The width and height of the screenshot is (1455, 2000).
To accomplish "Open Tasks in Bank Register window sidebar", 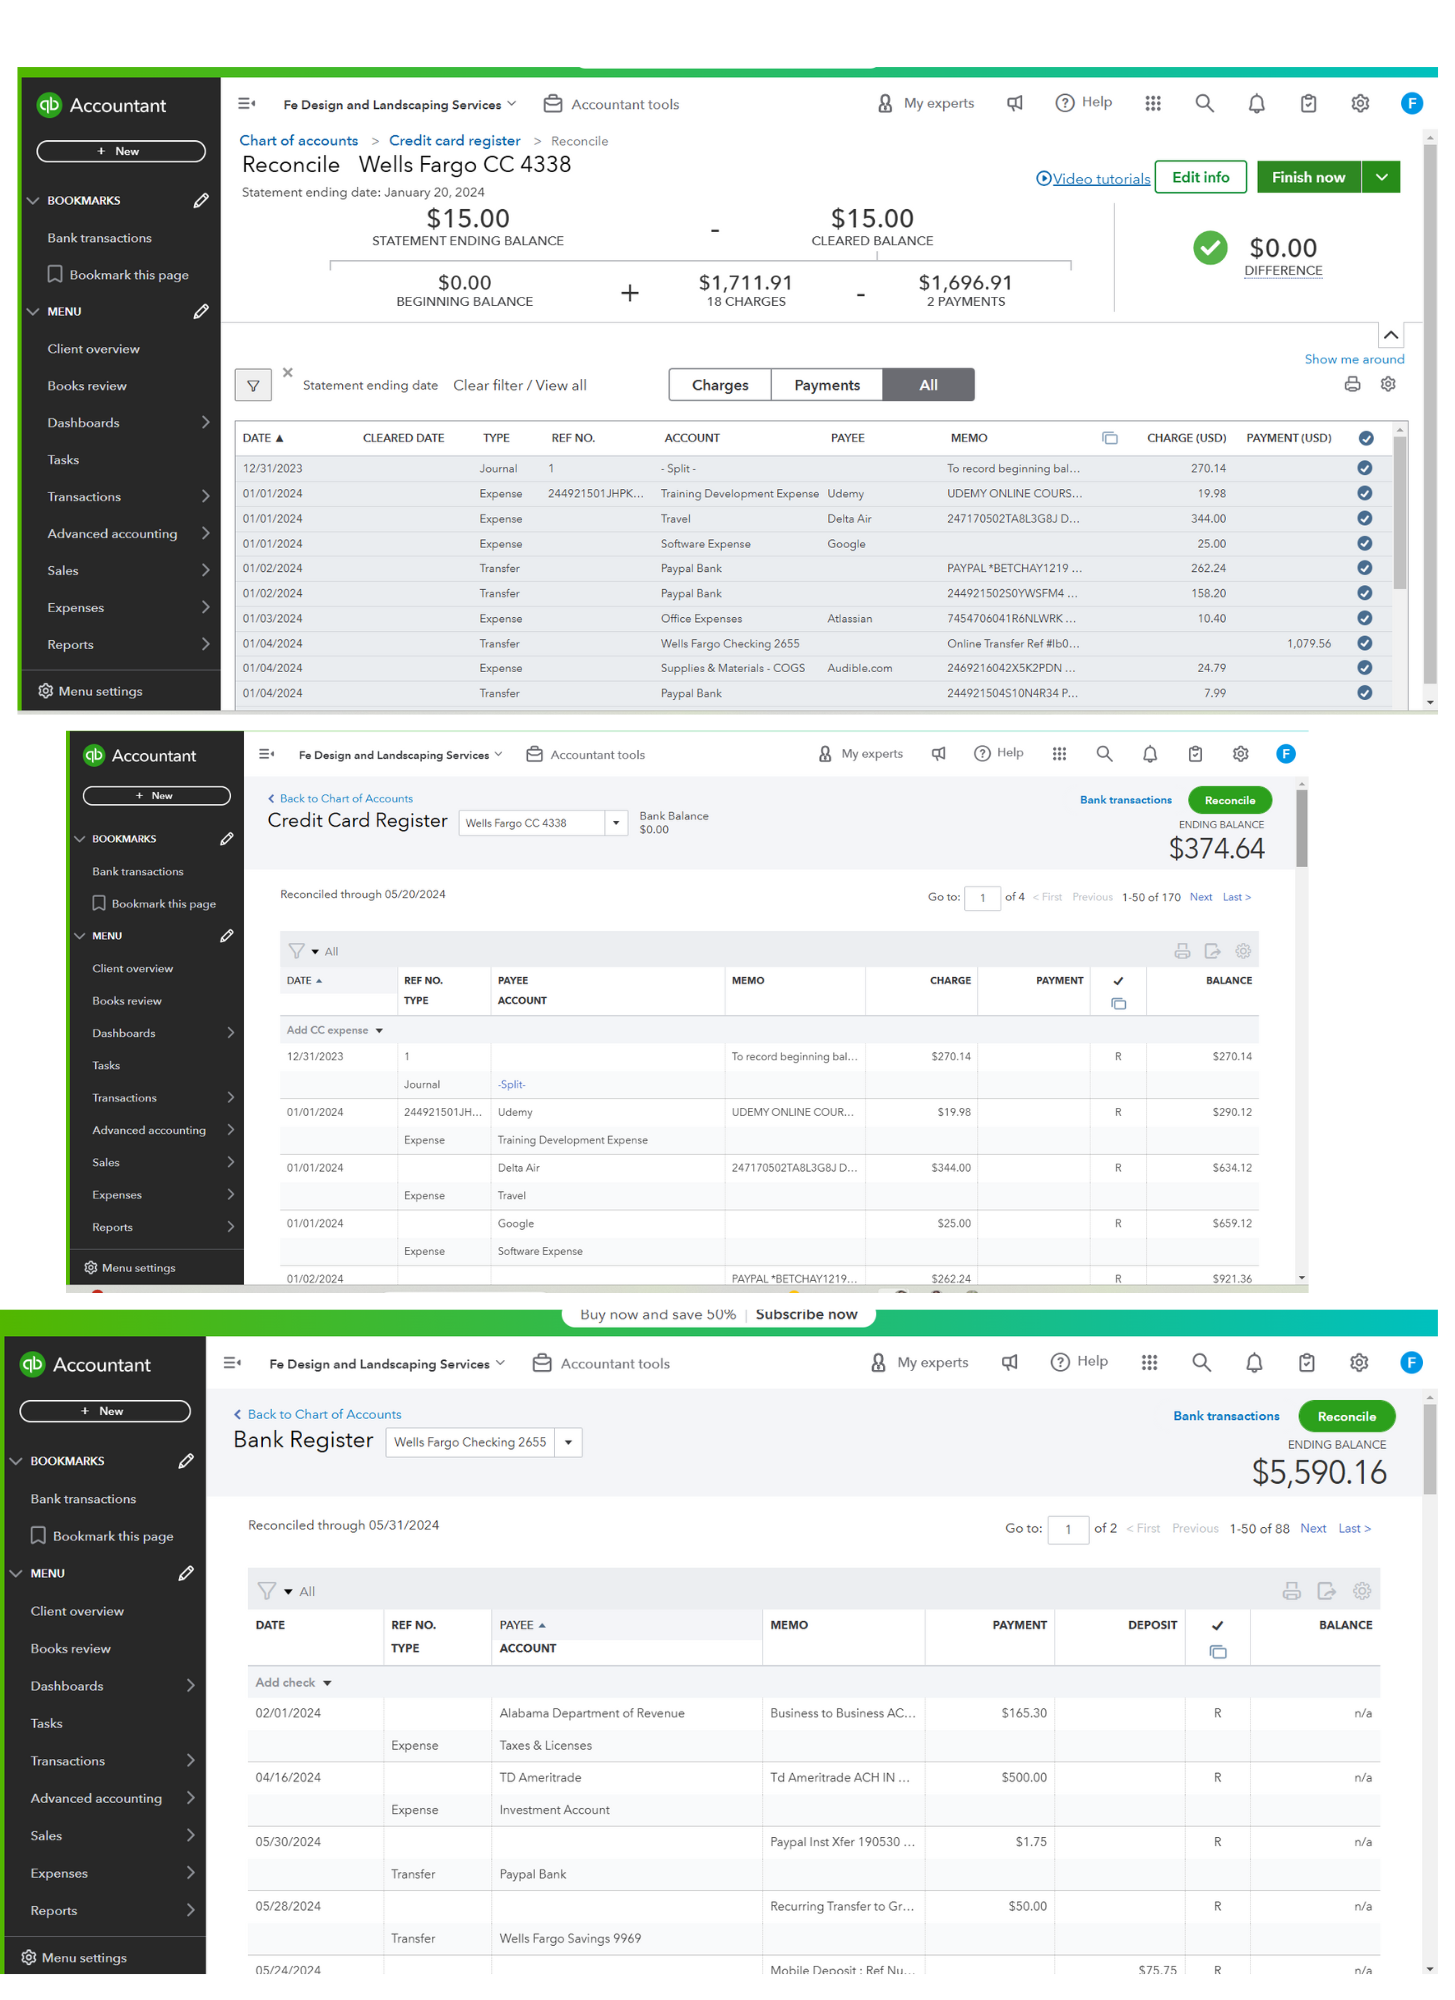I will pos(46,1723).
